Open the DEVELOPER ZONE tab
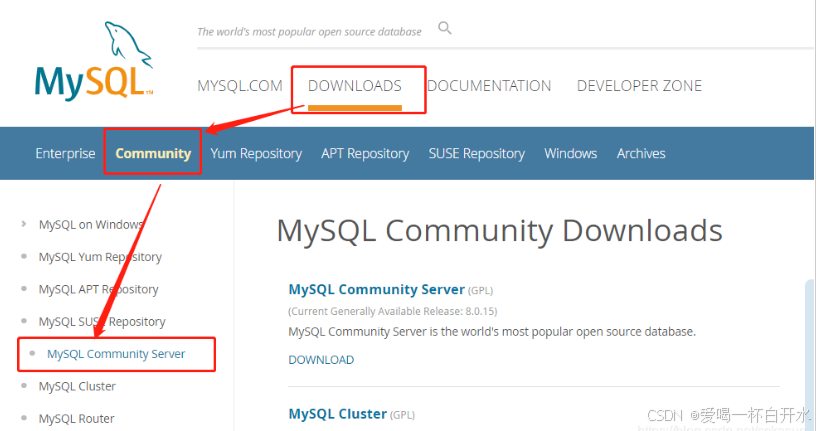 tap(639, 86)
